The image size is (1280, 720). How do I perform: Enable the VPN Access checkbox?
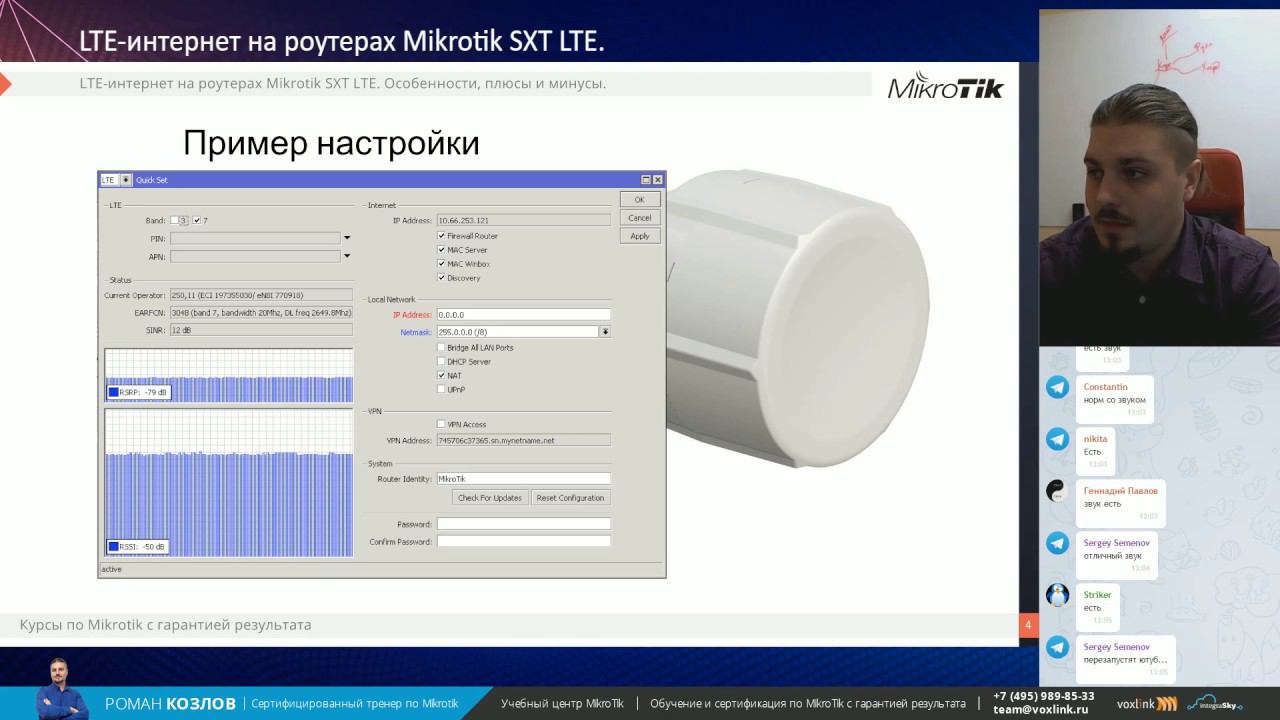click(x=441, y=425)
